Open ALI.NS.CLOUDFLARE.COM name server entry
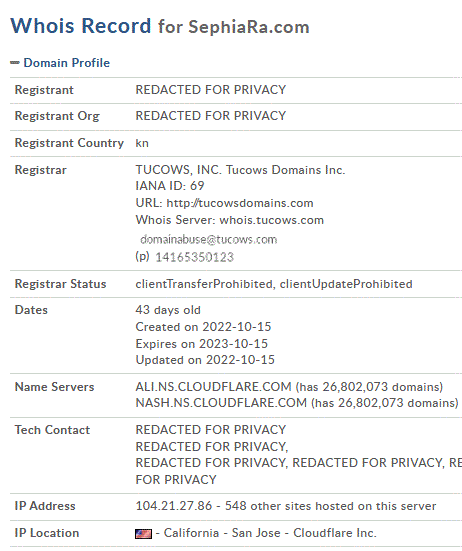This screenshot has width=462, height=551. [x=213, y=387]
